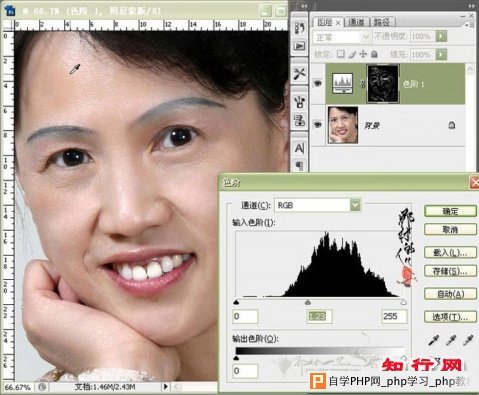Hide the 背景 layer visibility eye

[318, 125]
